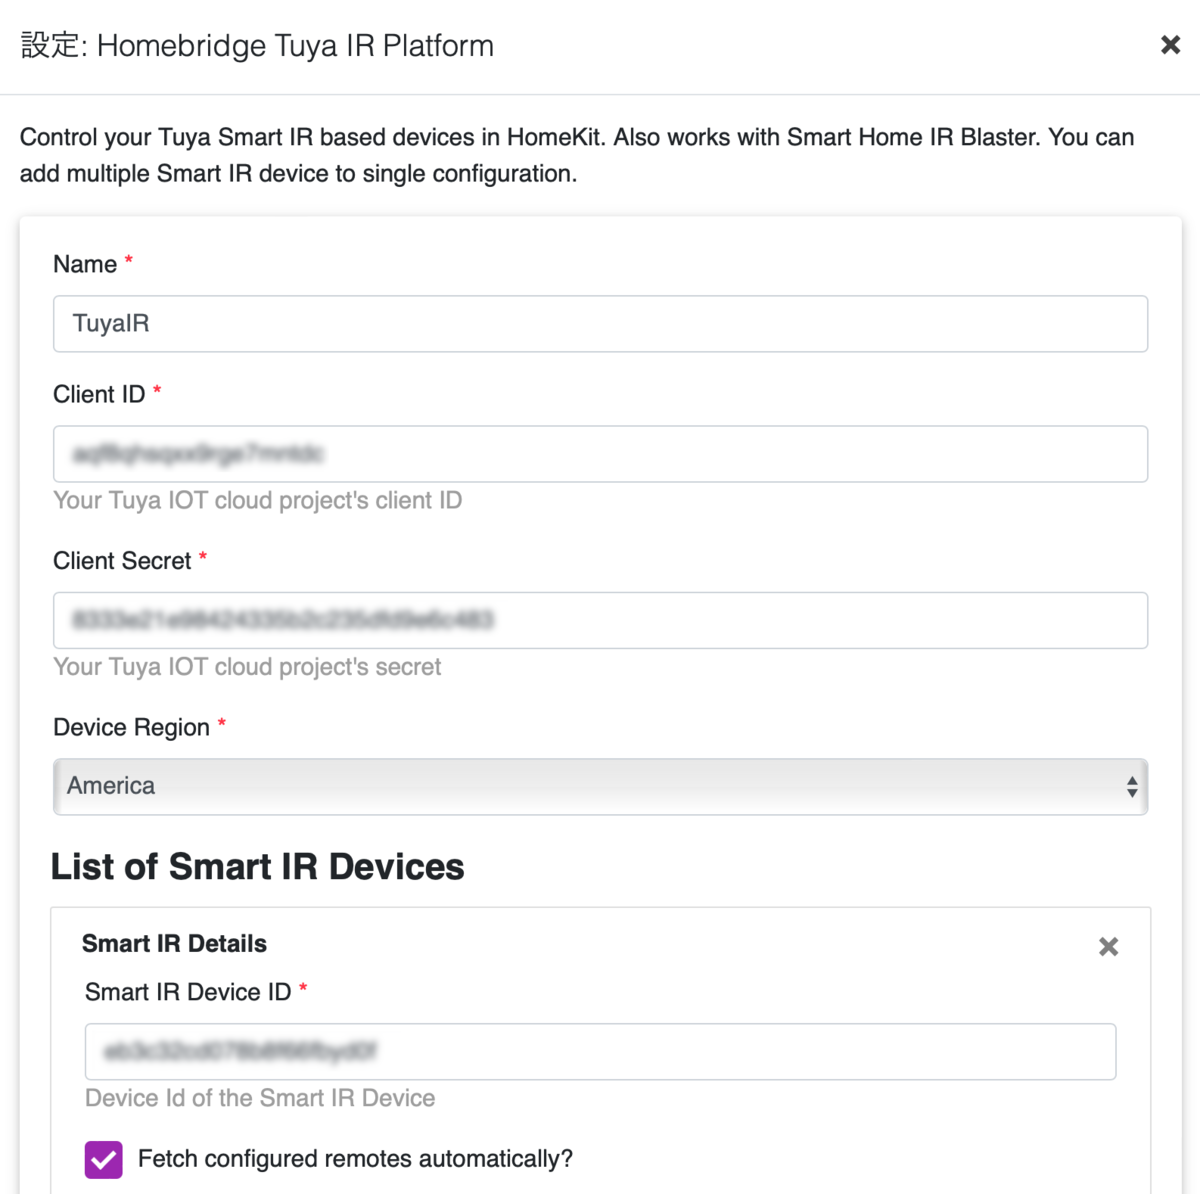Click the 'Fetch configured remotes automatically?' label

click(x=355, y=1159)
